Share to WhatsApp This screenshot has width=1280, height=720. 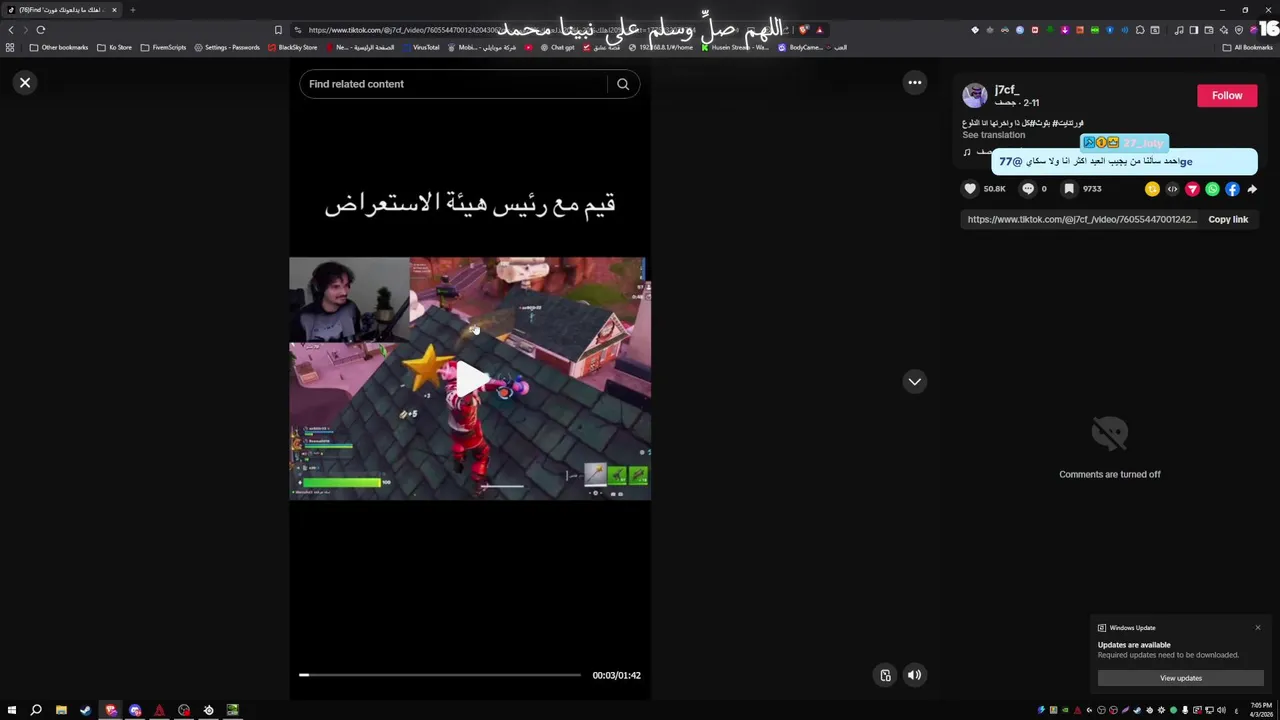1212,189
